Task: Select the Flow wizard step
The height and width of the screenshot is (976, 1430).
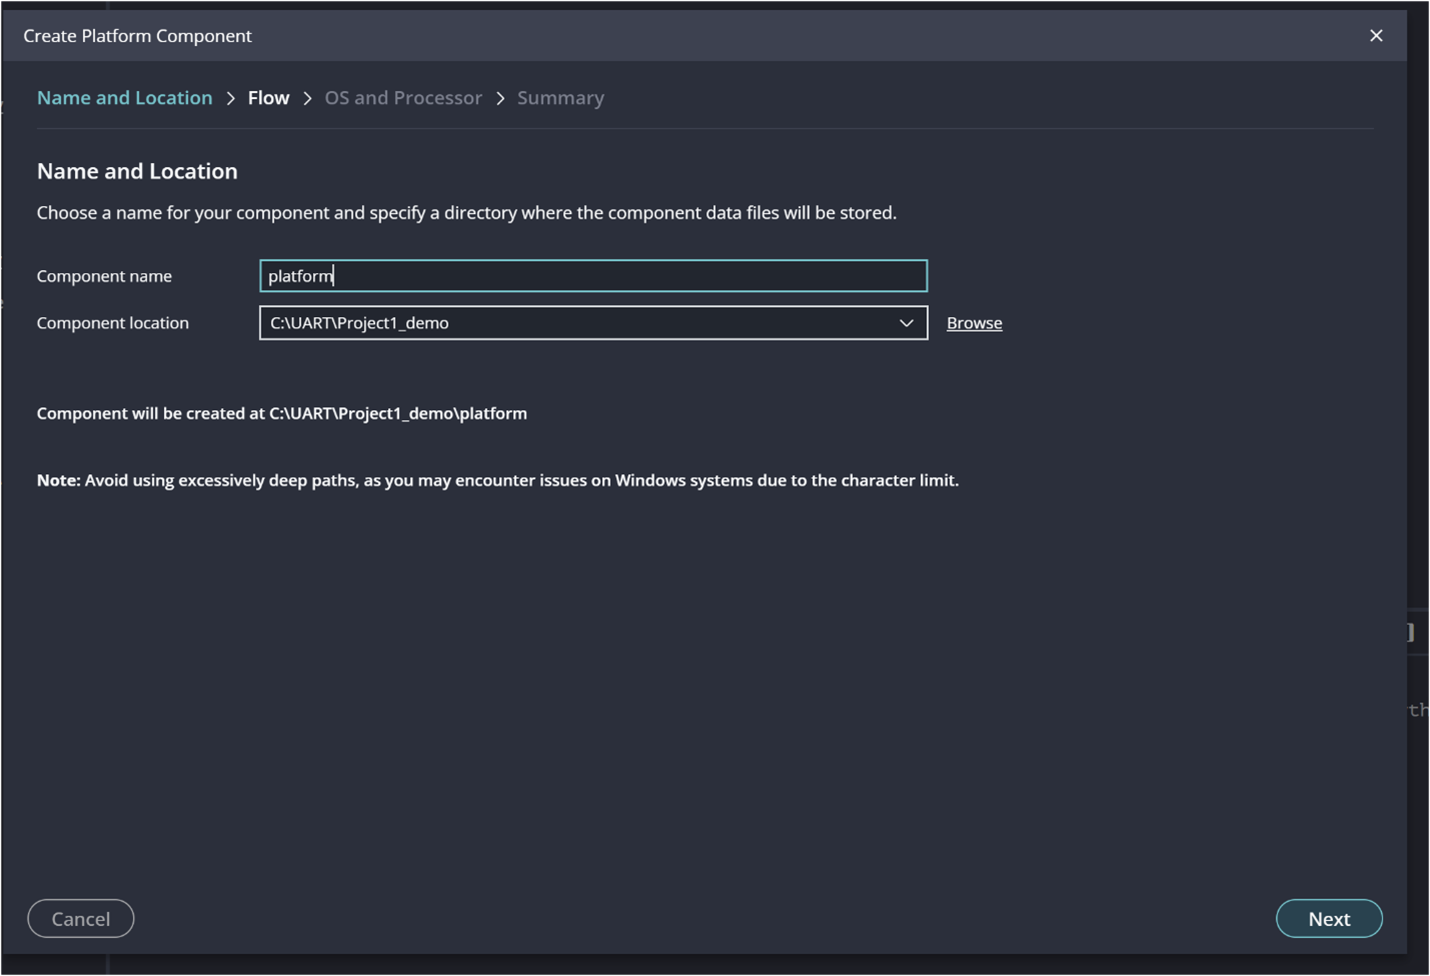Action: (268, 97)
